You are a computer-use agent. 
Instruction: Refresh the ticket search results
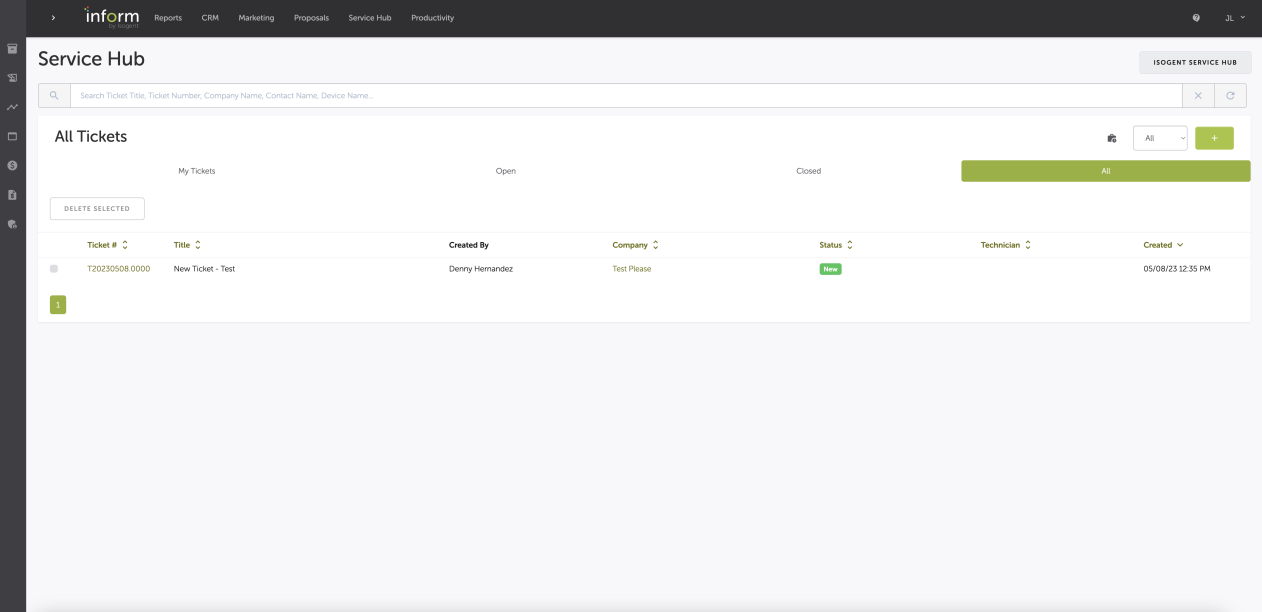[1229, 96]
